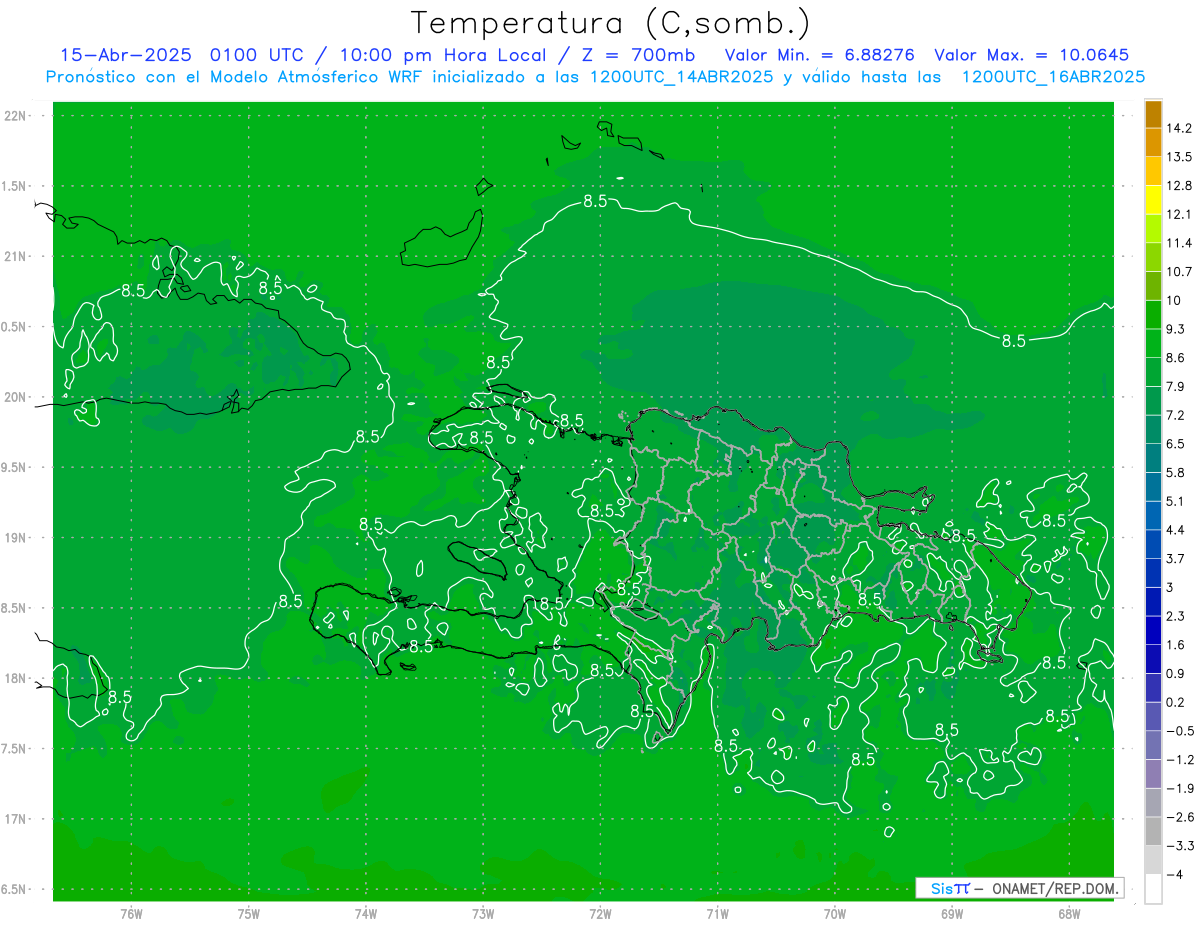Viewport: 1200px width, 927px height.
Task: Click the '-1.9' colorbar value
Action: tap(1180, 788)
